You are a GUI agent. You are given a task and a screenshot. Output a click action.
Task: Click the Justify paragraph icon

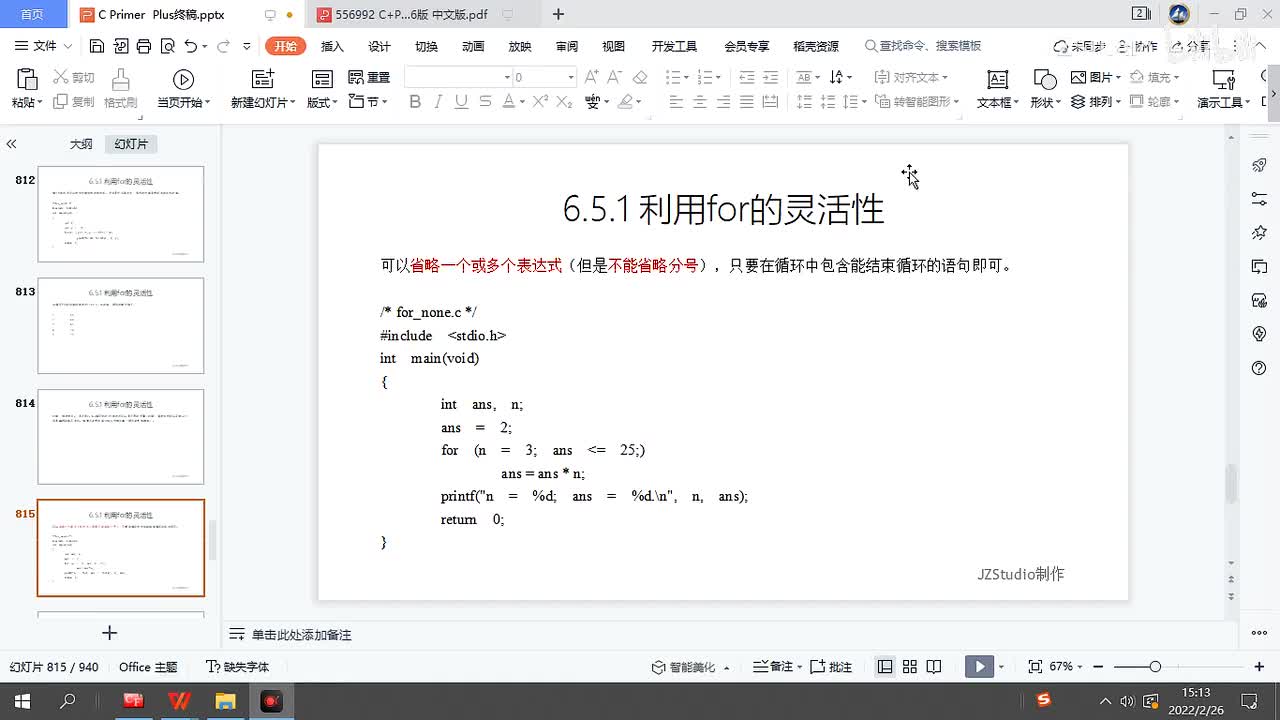pos(746,101)
